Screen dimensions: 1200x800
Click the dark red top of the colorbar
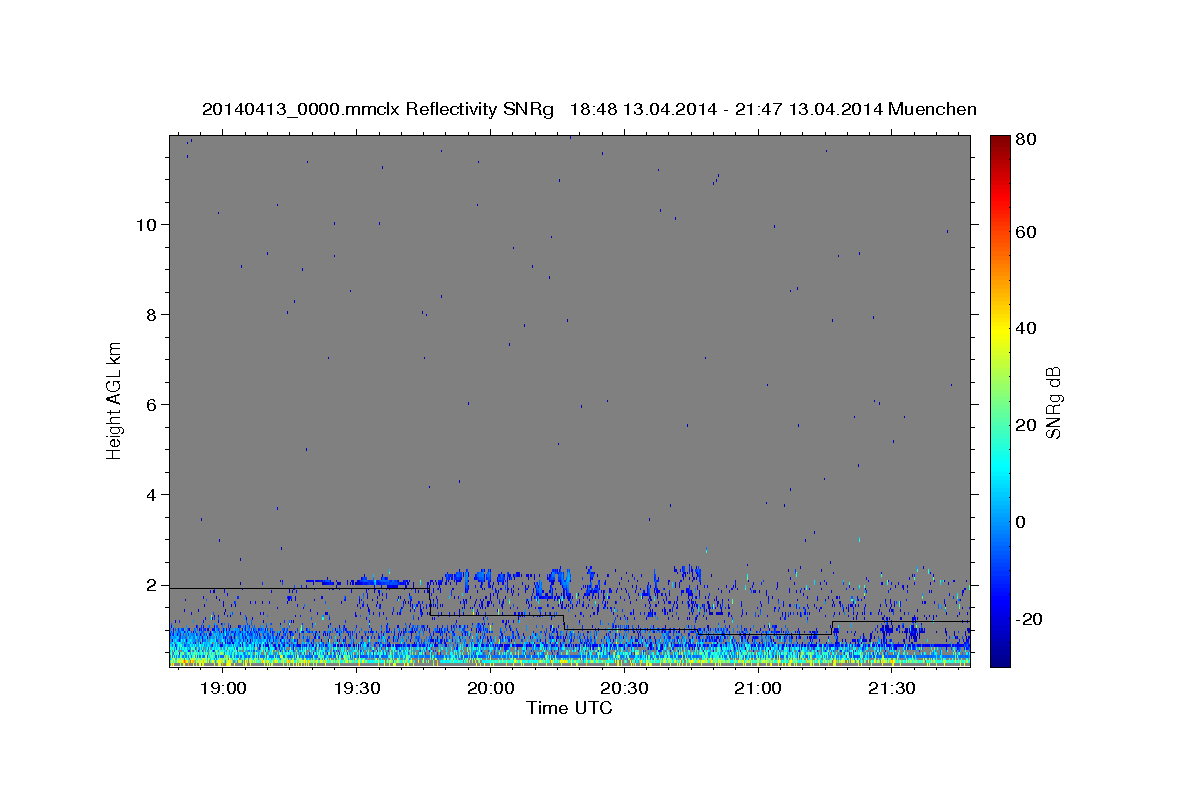click(1000, 142)
